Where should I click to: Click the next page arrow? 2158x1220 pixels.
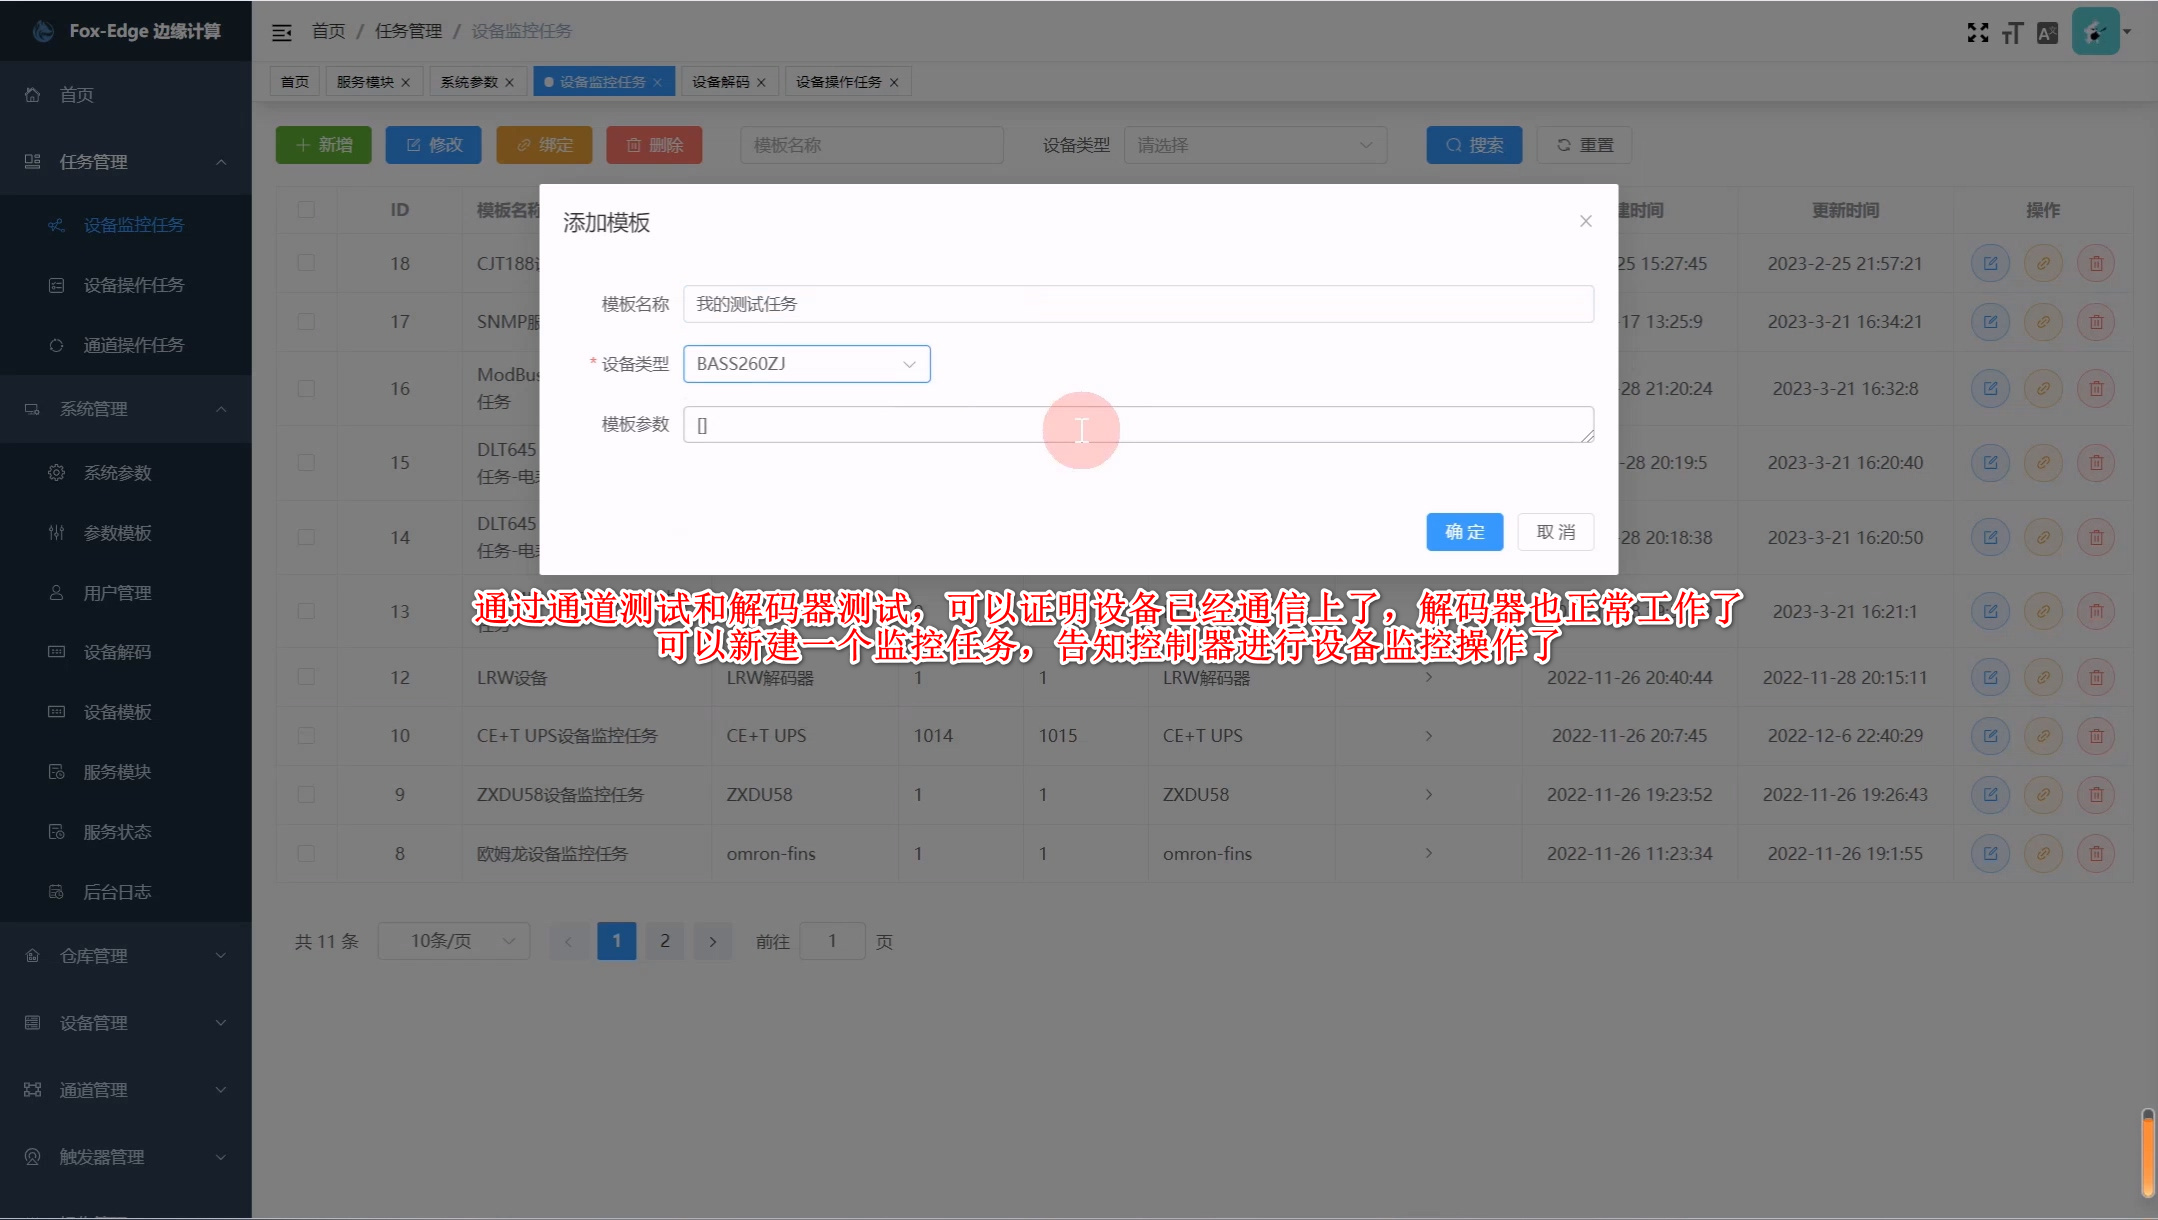click(713, 941)
